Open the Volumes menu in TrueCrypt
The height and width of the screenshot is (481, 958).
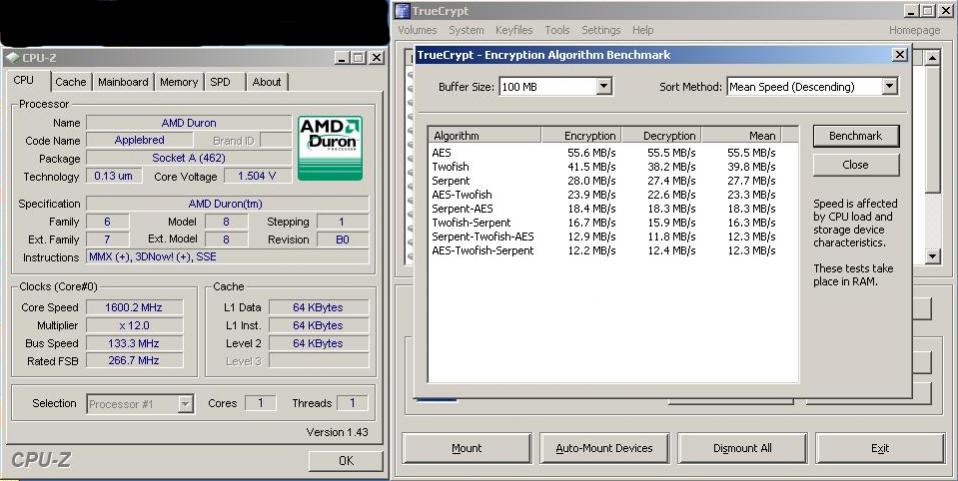tap(417, 30)
